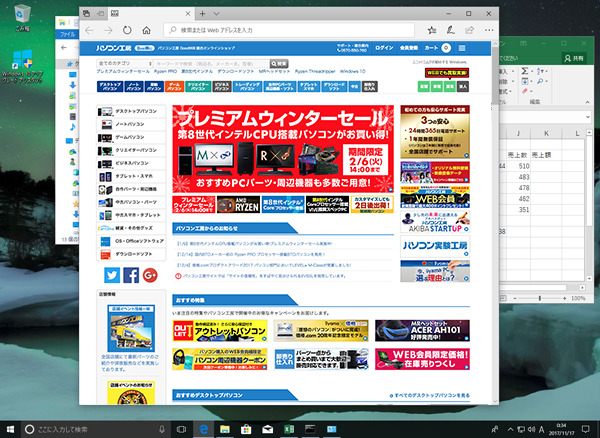This screenshot has height=438, width=600.
Task: Click Excel's Clear eraser icon
Action: click(x=525, y=91)
